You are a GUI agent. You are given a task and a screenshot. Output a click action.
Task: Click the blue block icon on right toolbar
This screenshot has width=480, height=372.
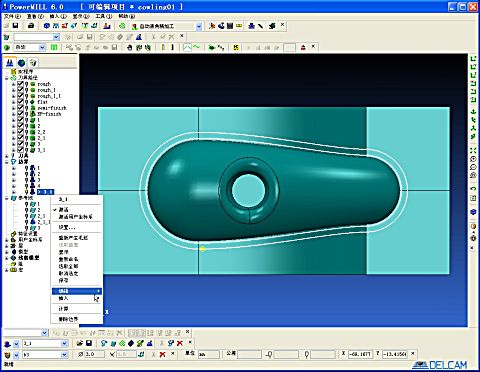(x=473, y=212)
